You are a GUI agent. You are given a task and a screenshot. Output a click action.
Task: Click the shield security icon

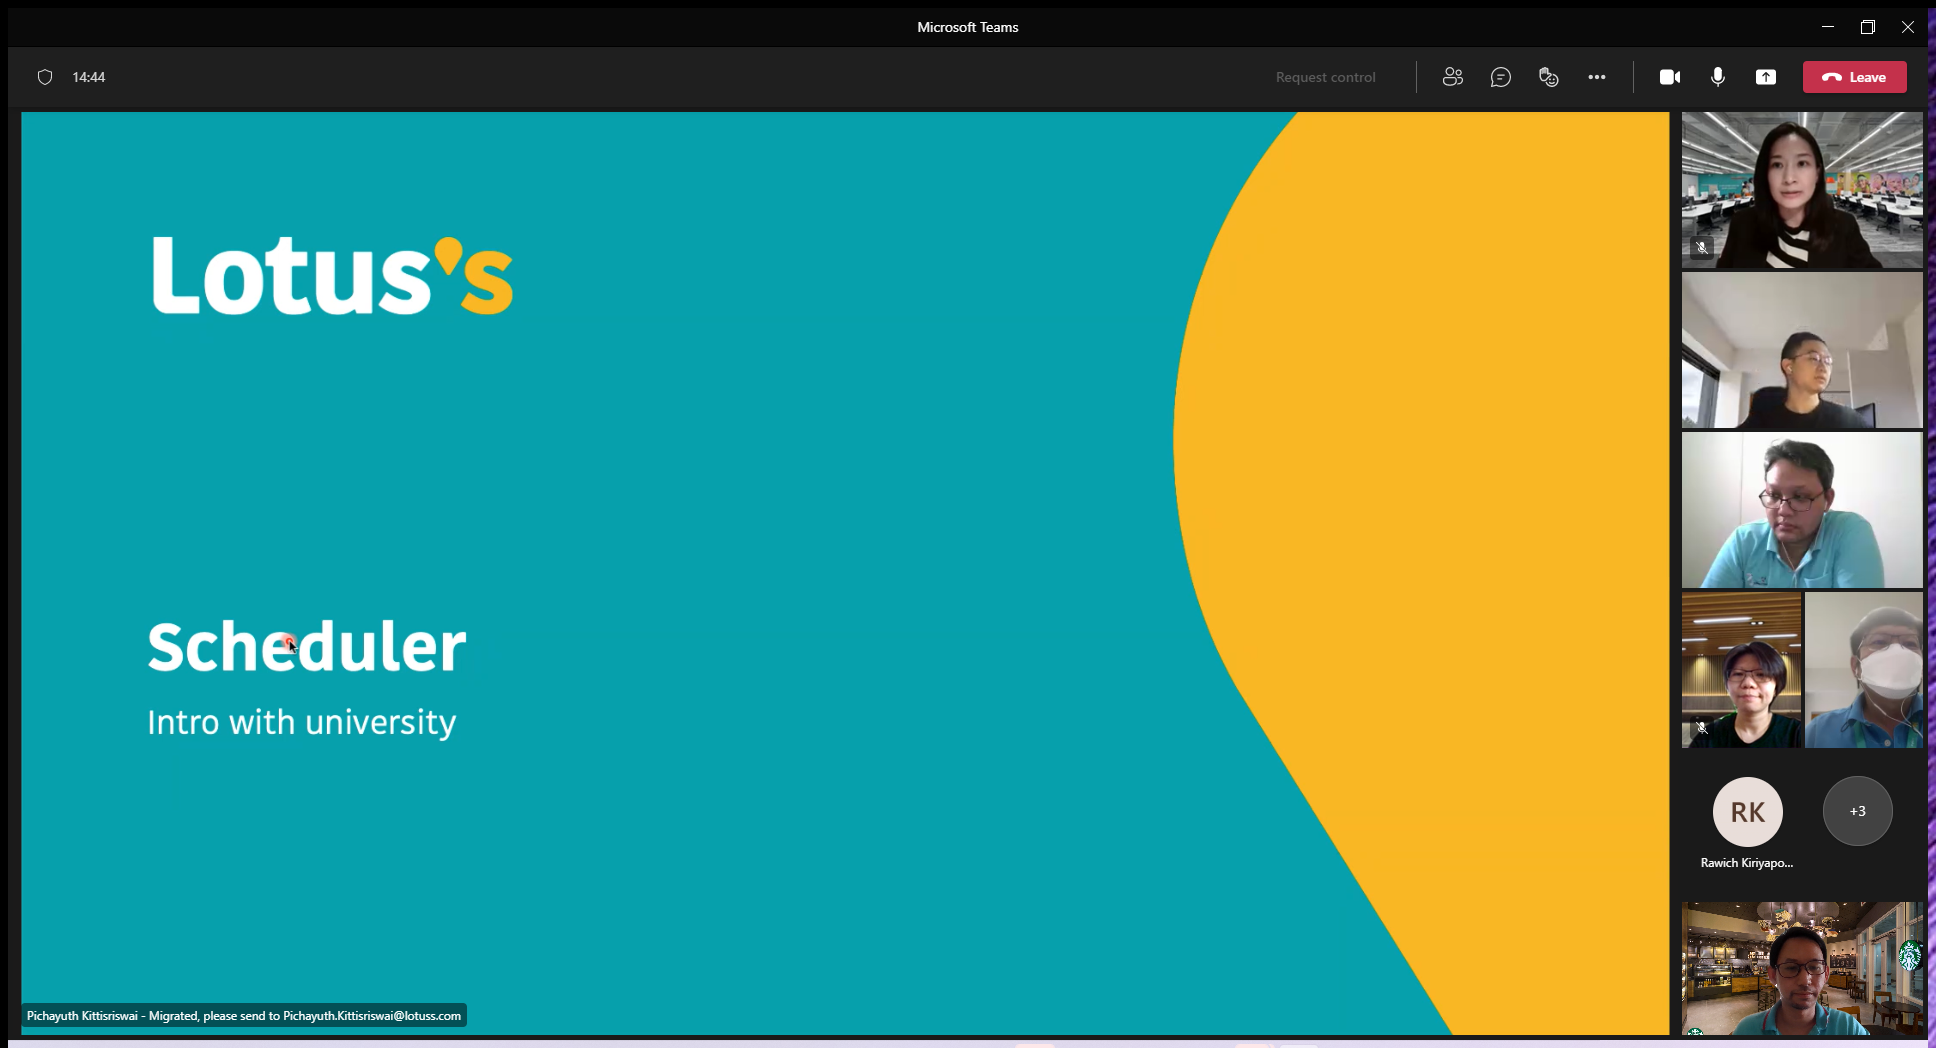pos(45,77)
